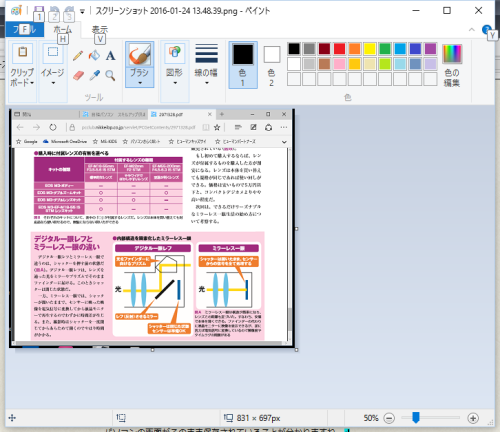Click the Save icon in quick access toolbar
The image size is (500, 432).
click(39, 11)
